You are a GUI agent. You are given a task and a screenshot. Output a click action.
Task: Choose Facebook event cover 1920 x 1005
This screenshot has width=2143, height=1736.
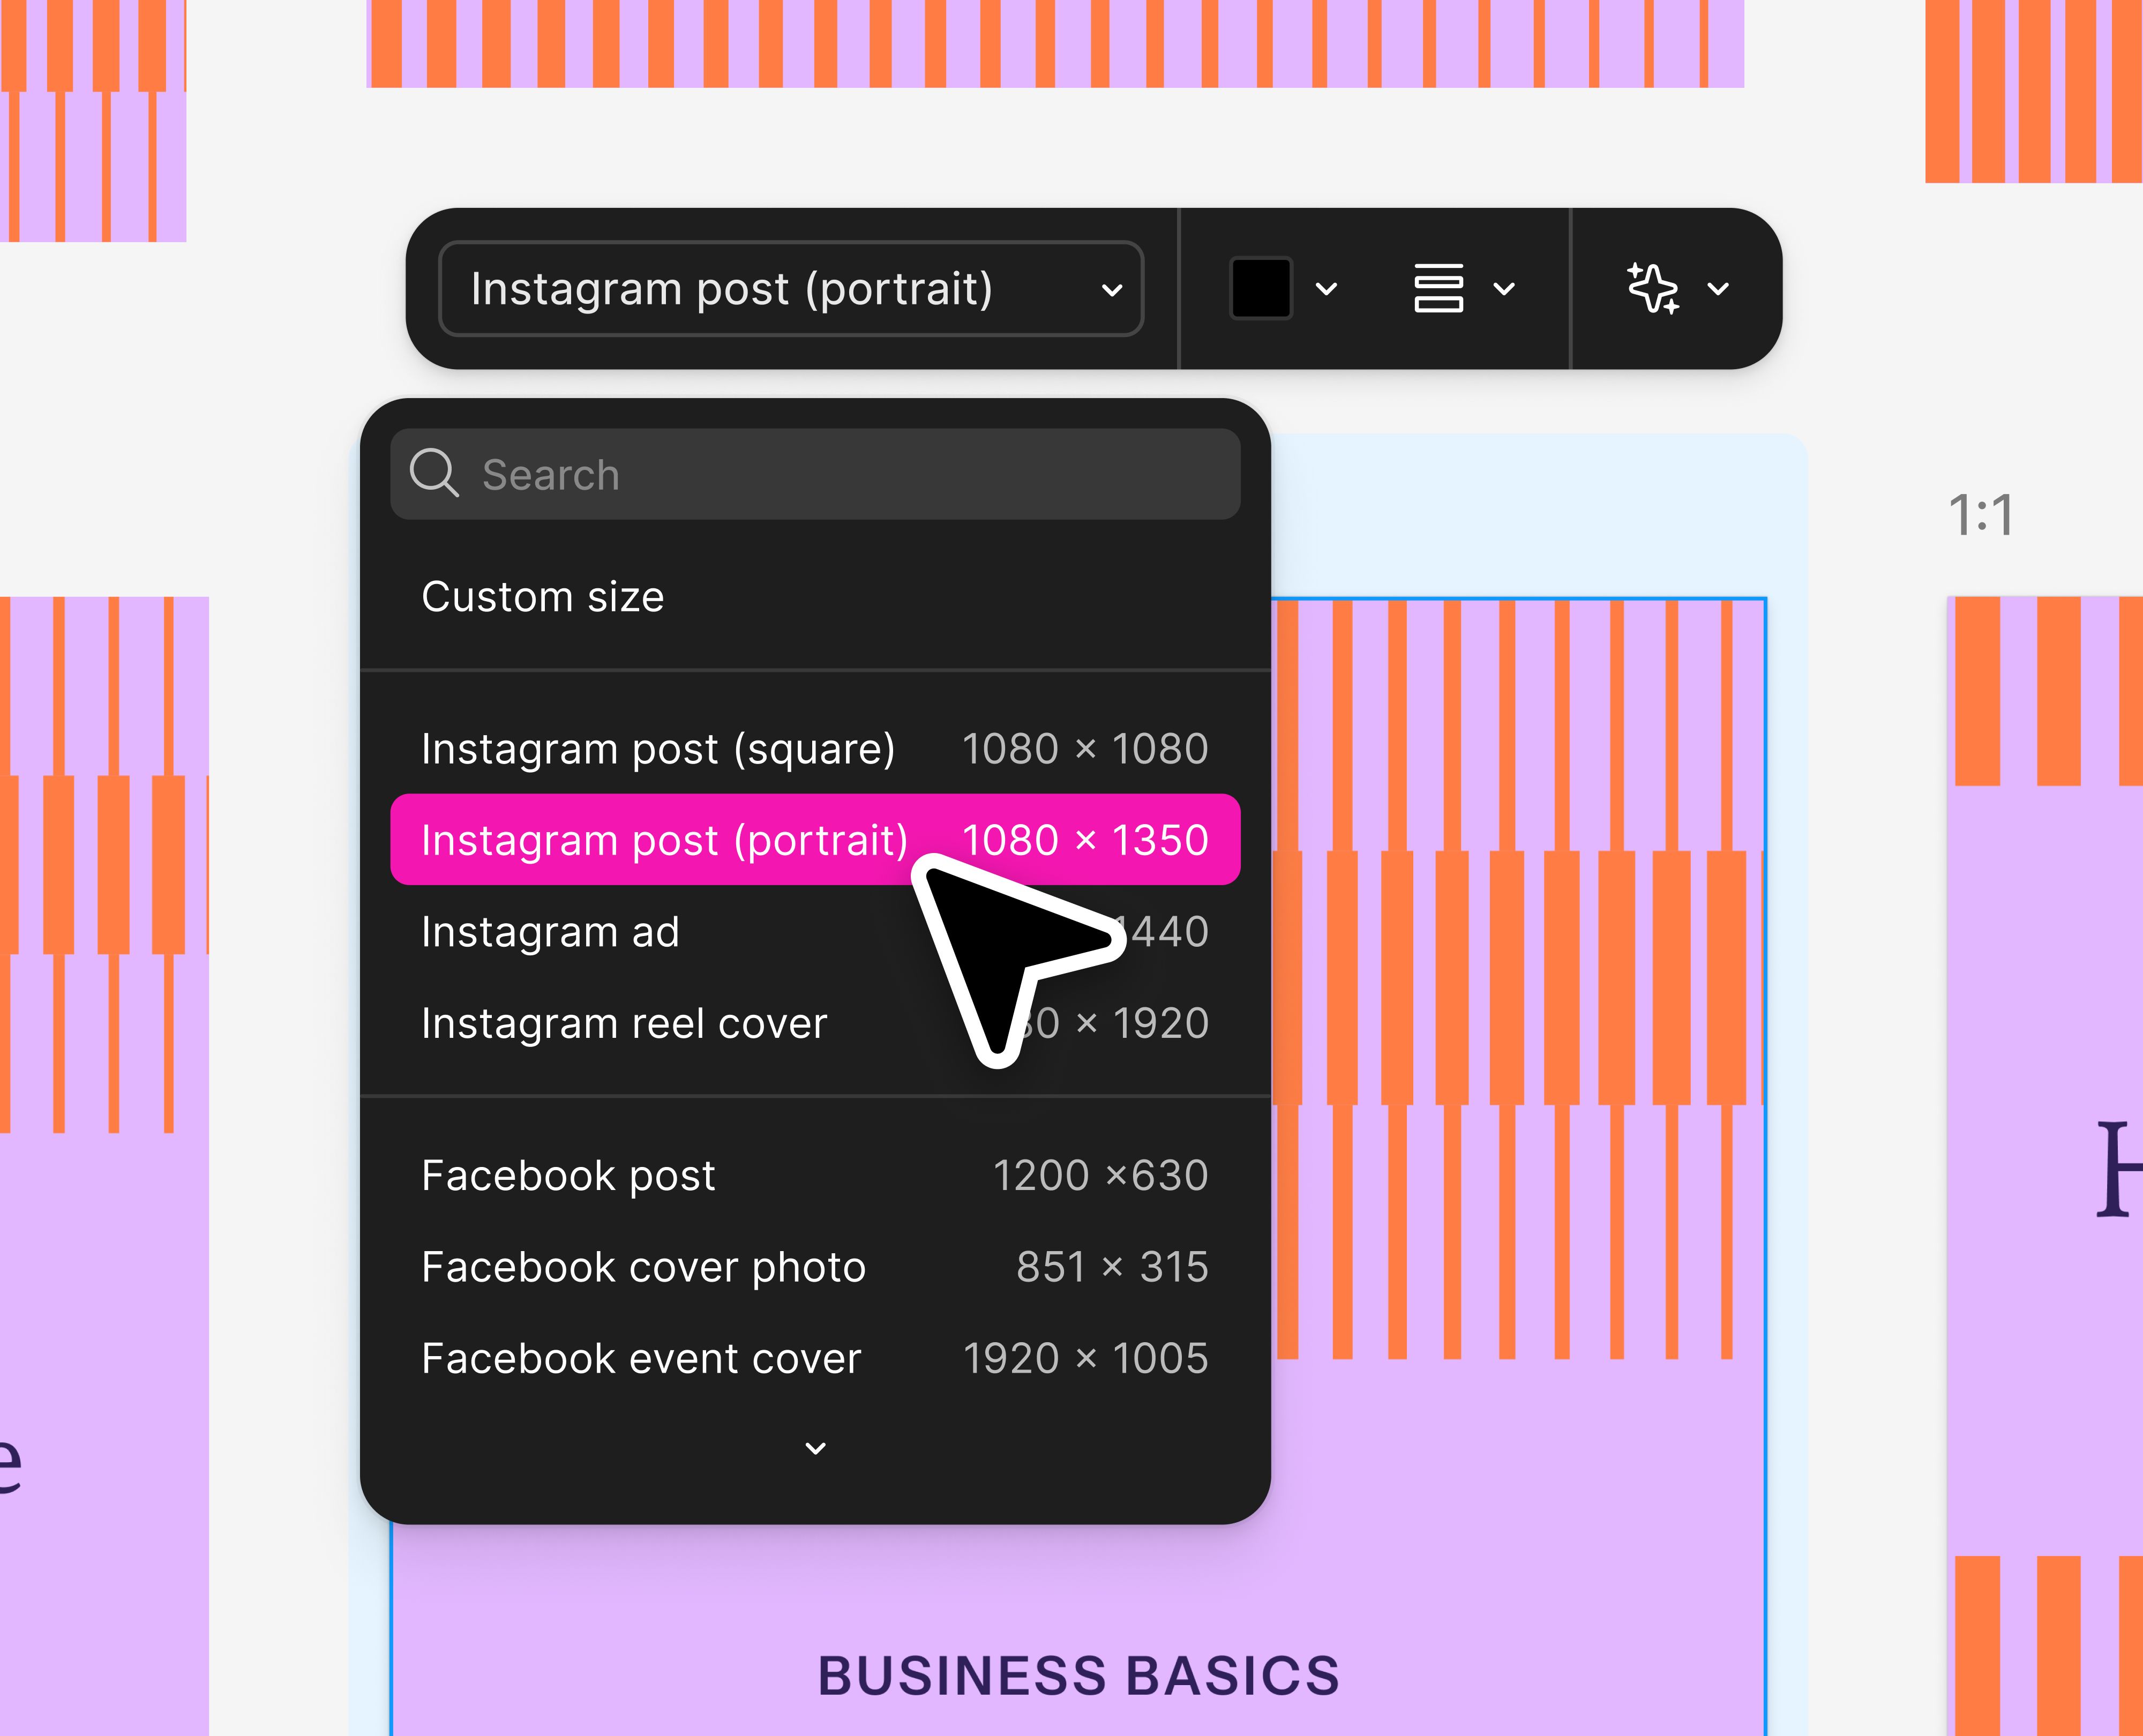tap(641, 1358)
